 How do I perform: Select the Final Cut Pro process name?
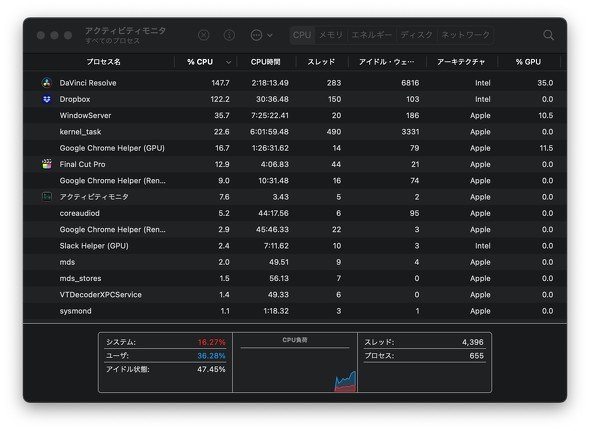[x=82, y=164]
